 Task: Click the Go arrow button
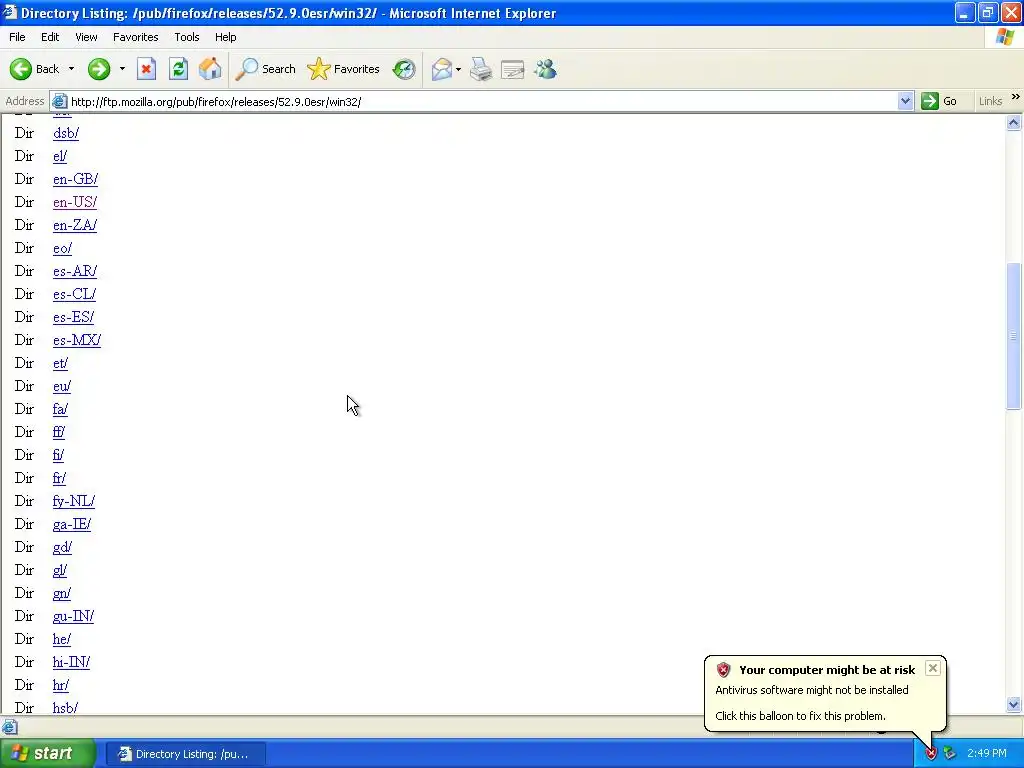tap(939, 101)
